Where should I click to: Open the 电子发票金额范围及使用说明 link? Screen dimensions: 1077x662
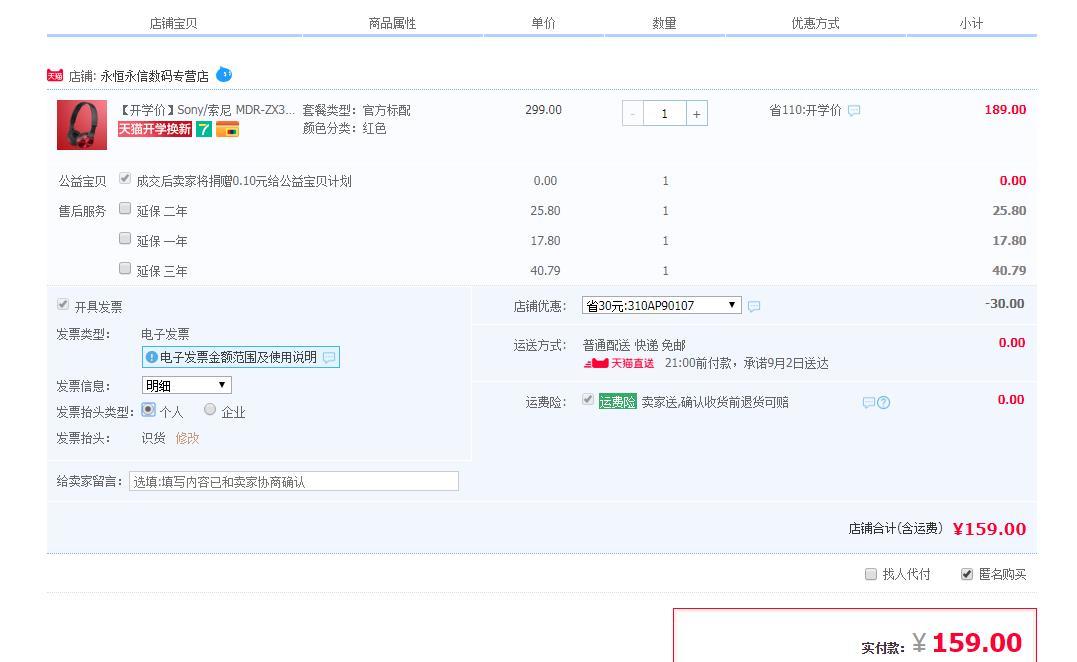pyautogui.click(x=238, y=358)
